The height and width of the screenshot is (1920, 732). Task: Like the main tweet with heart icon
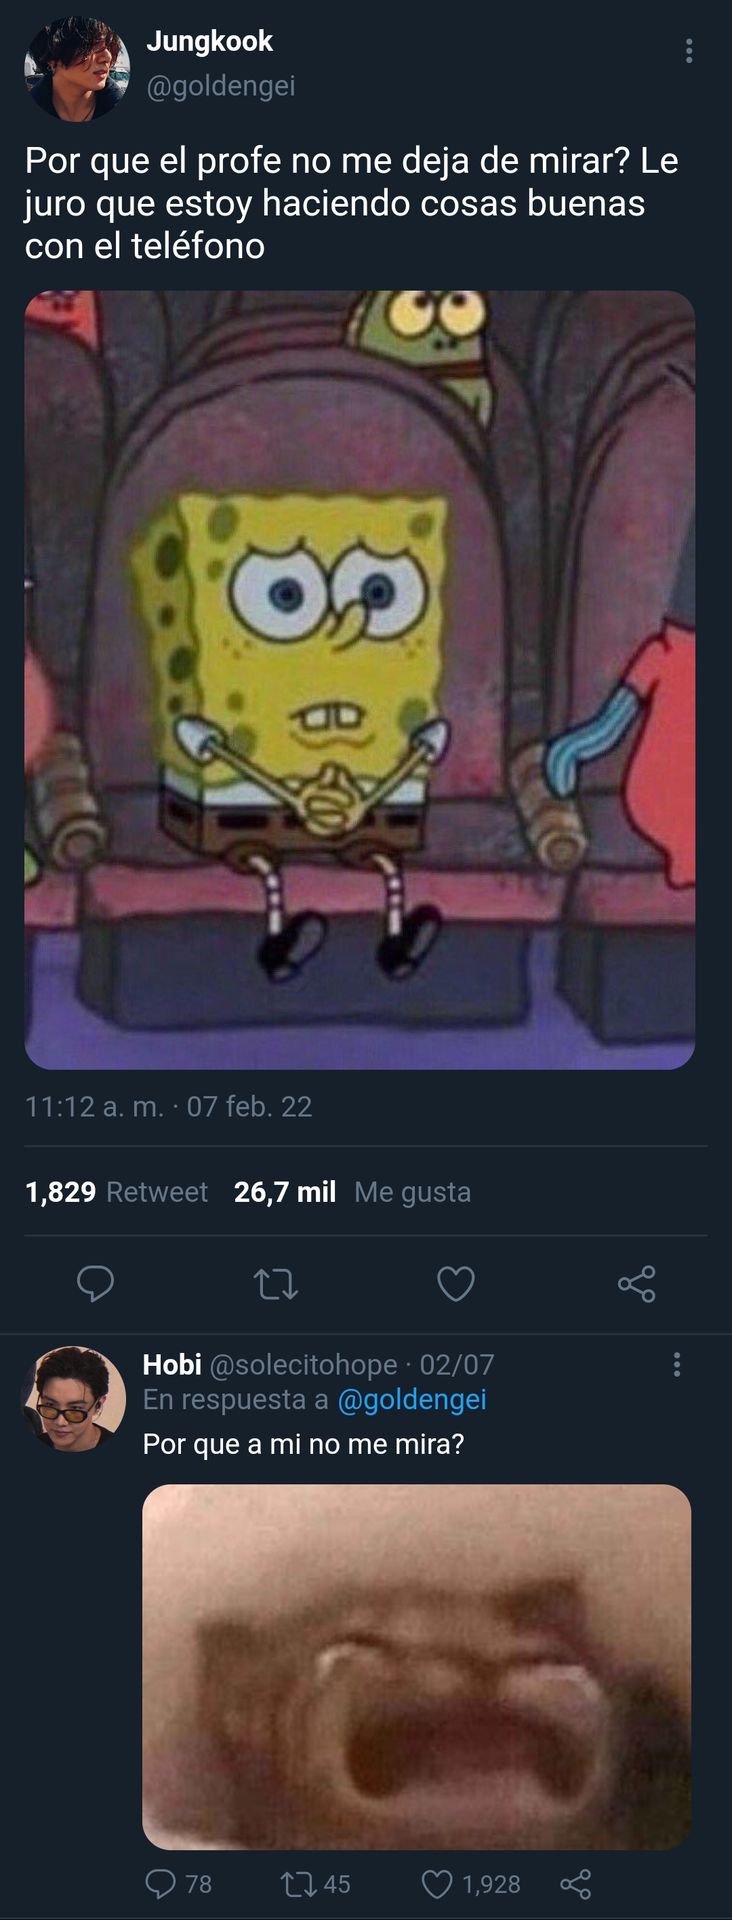[456, 1283]
